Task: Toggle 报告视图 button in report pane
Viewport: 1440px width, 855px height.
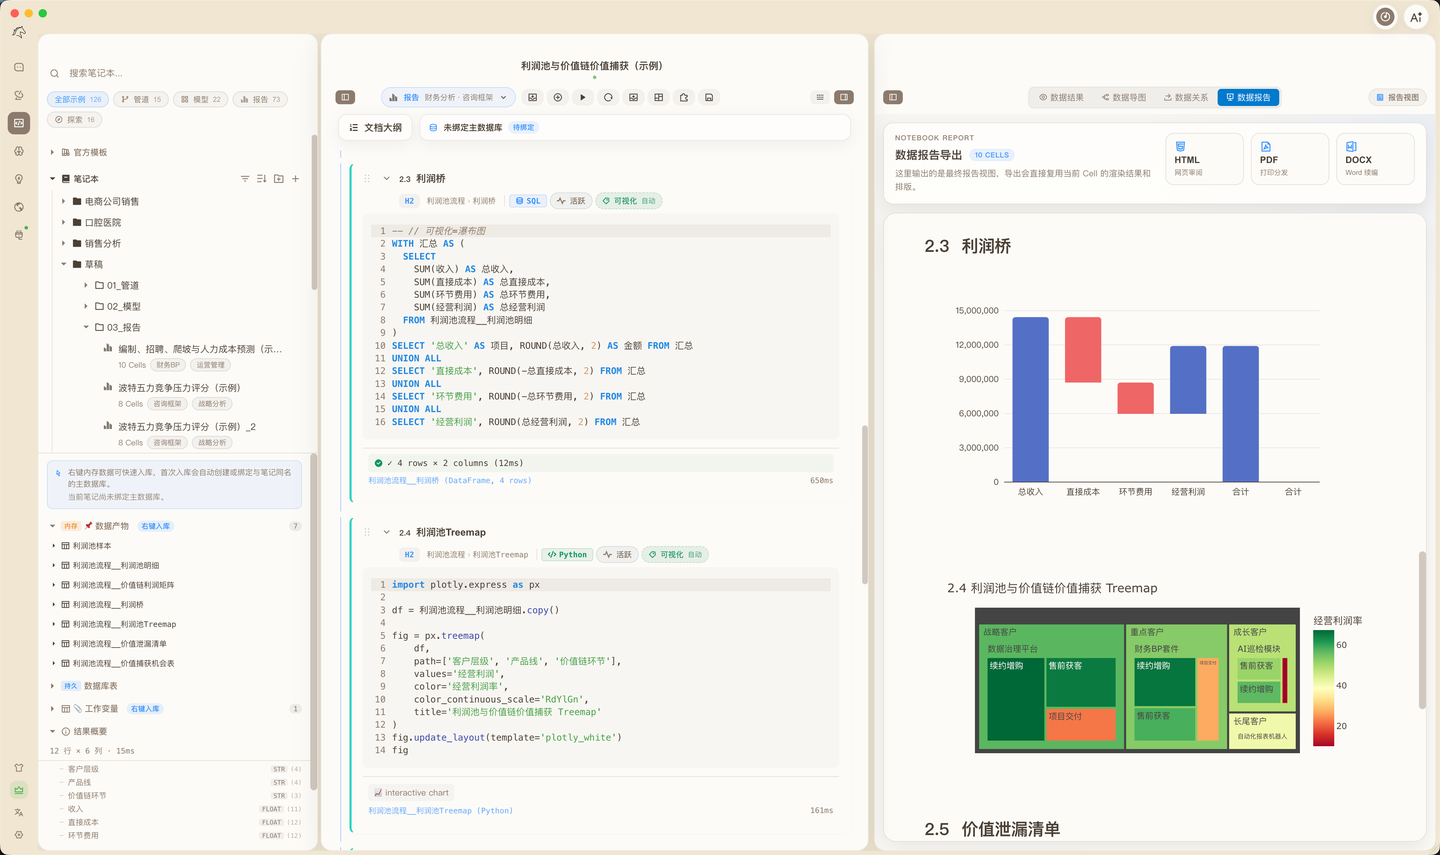Action: tap(1397, 97)
